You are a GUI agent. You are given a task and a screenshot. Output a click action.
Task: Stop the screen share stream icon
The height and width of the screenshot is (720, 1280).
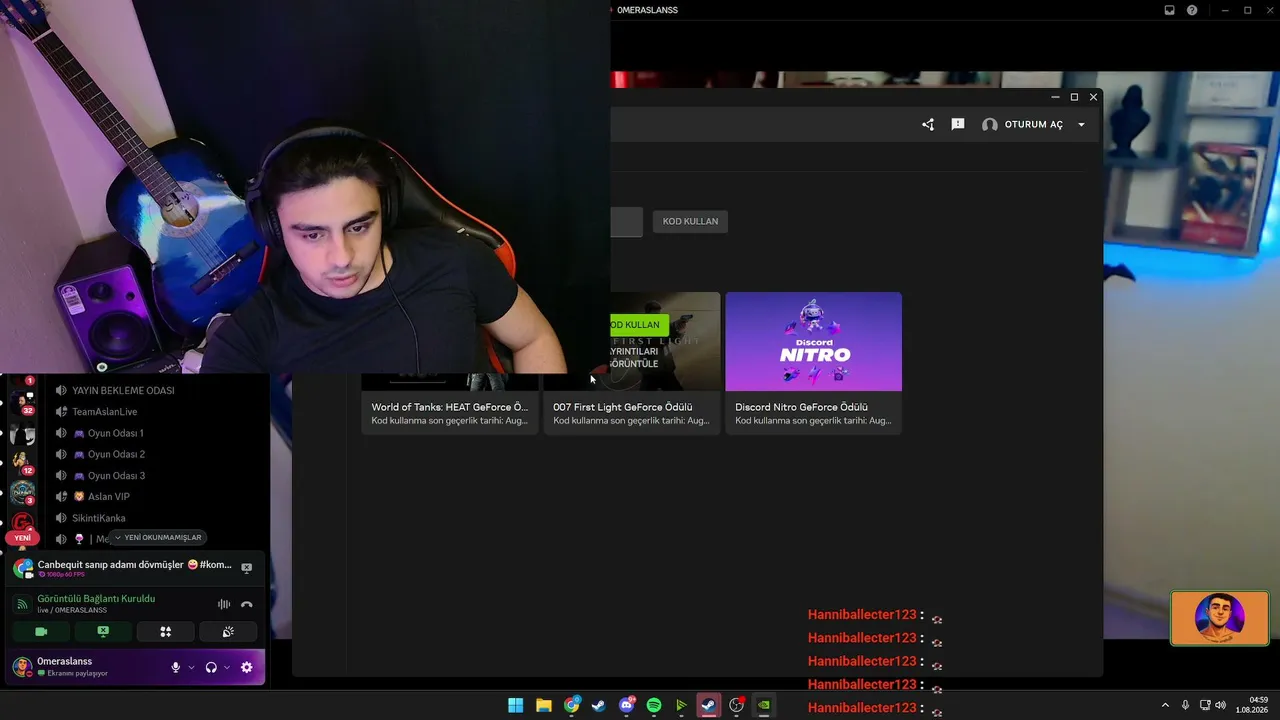(x=247, y=568)
